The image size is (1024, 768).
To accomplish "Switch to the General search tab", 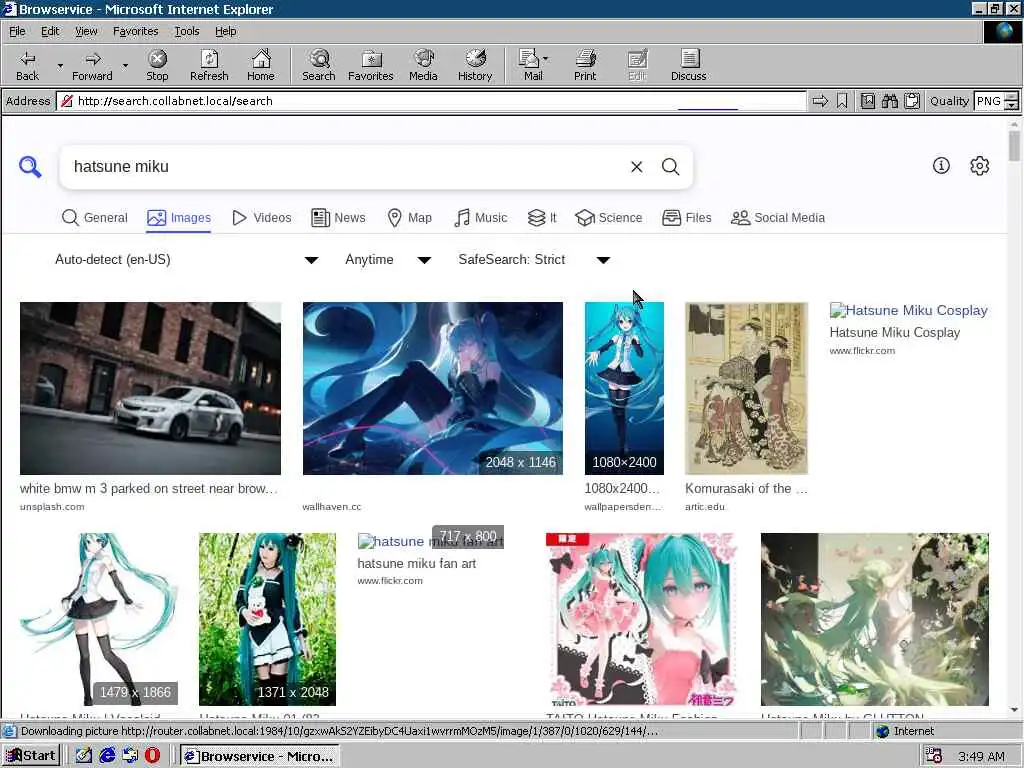I will point(95,217).
